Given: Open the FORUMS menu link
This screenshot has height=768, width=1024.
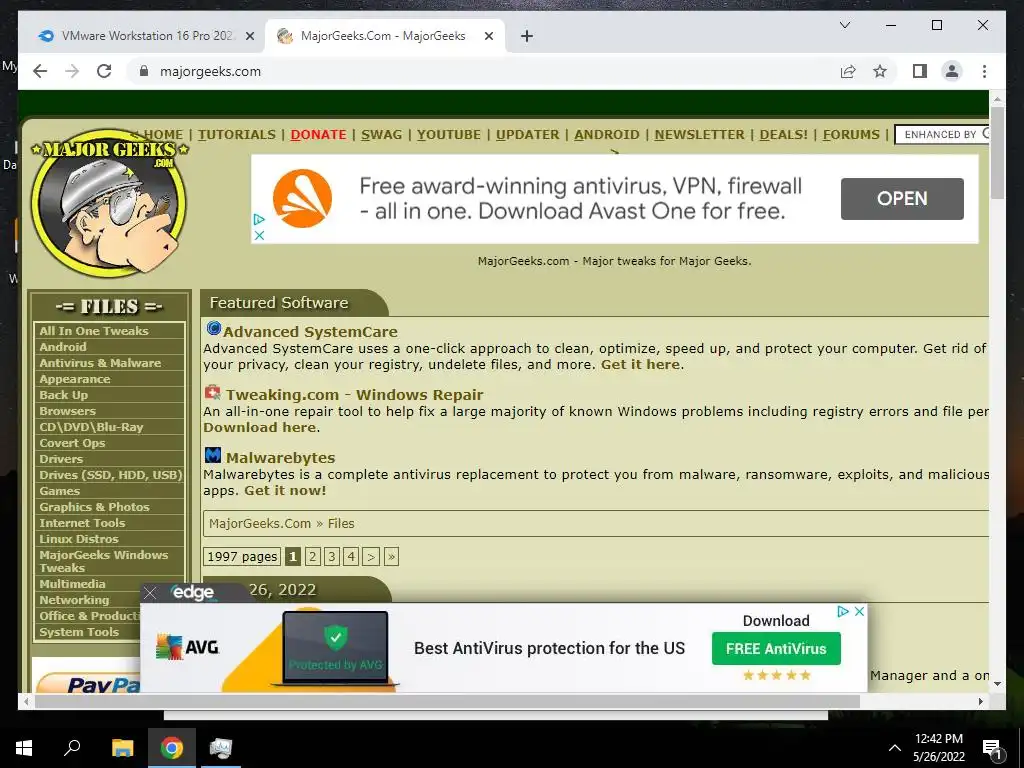Looking at the screenshot, I should click(x=851, y=135).
